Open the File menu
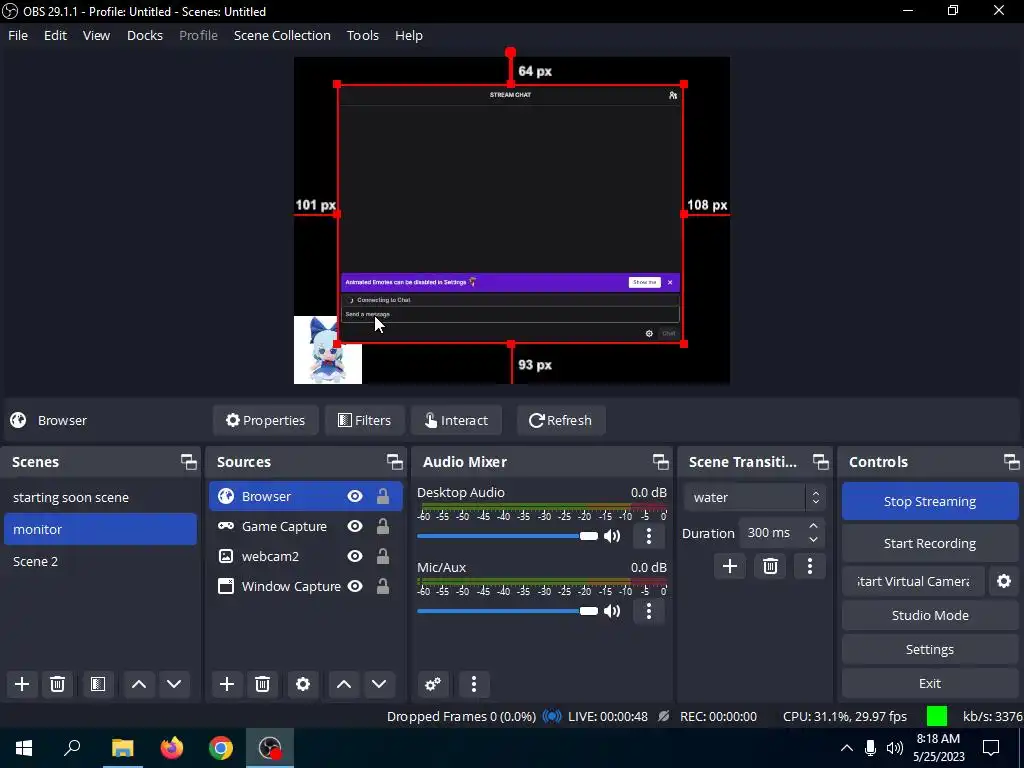The image size is (1024, 768). pos(18,35)
